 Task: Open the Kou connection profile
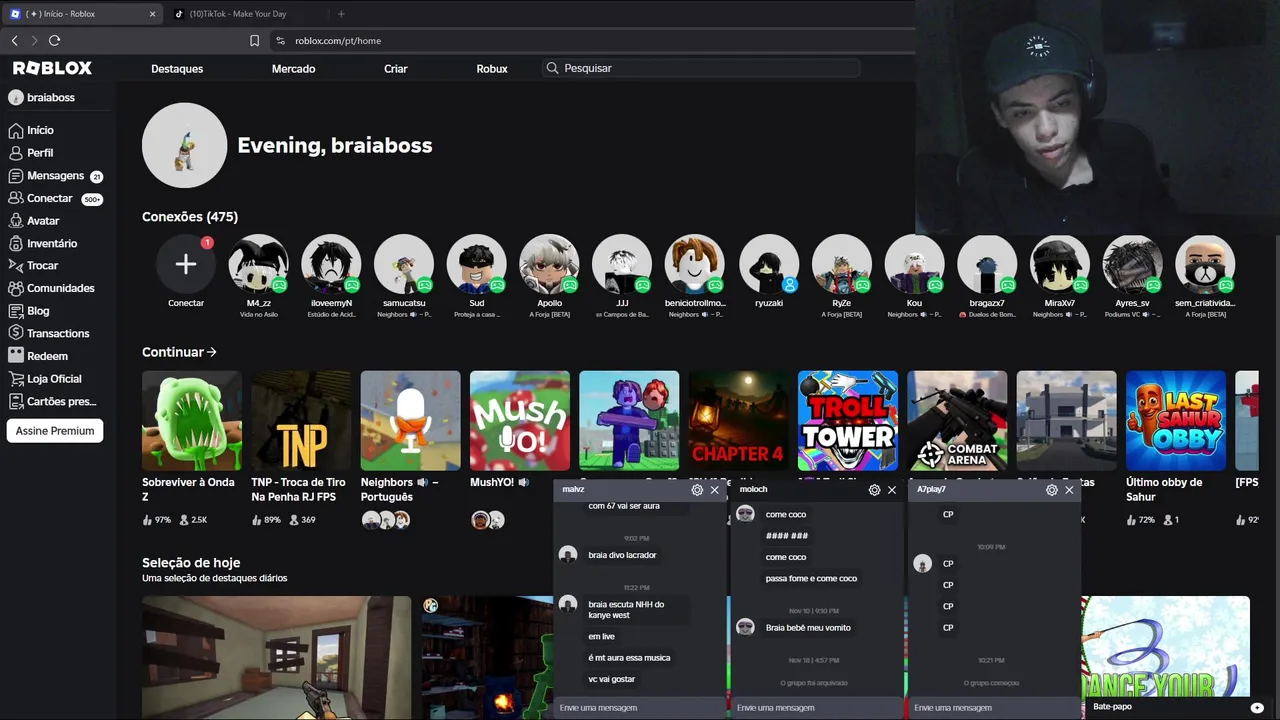click(x=914, y=264)
